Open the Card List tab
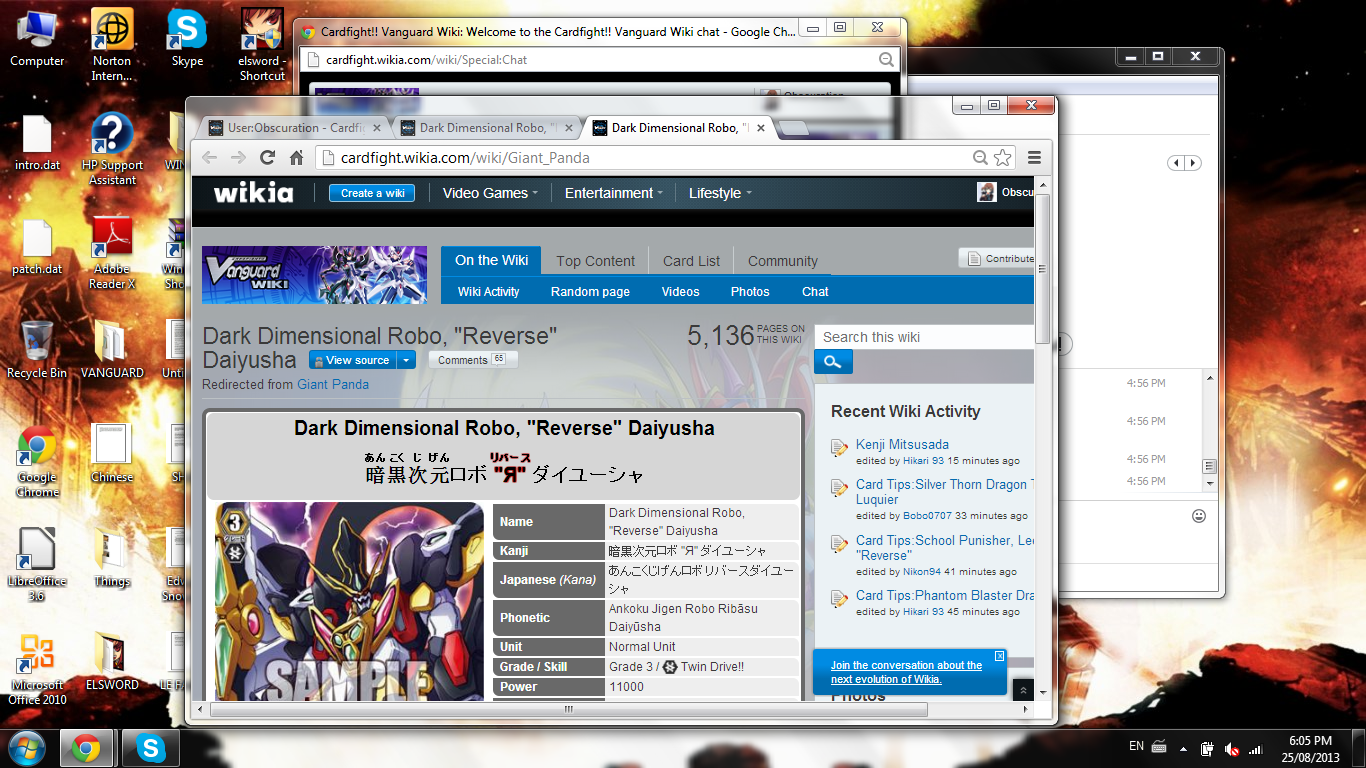The width and height of the screenshot is (1366, 768). click(x=691, y=261)
